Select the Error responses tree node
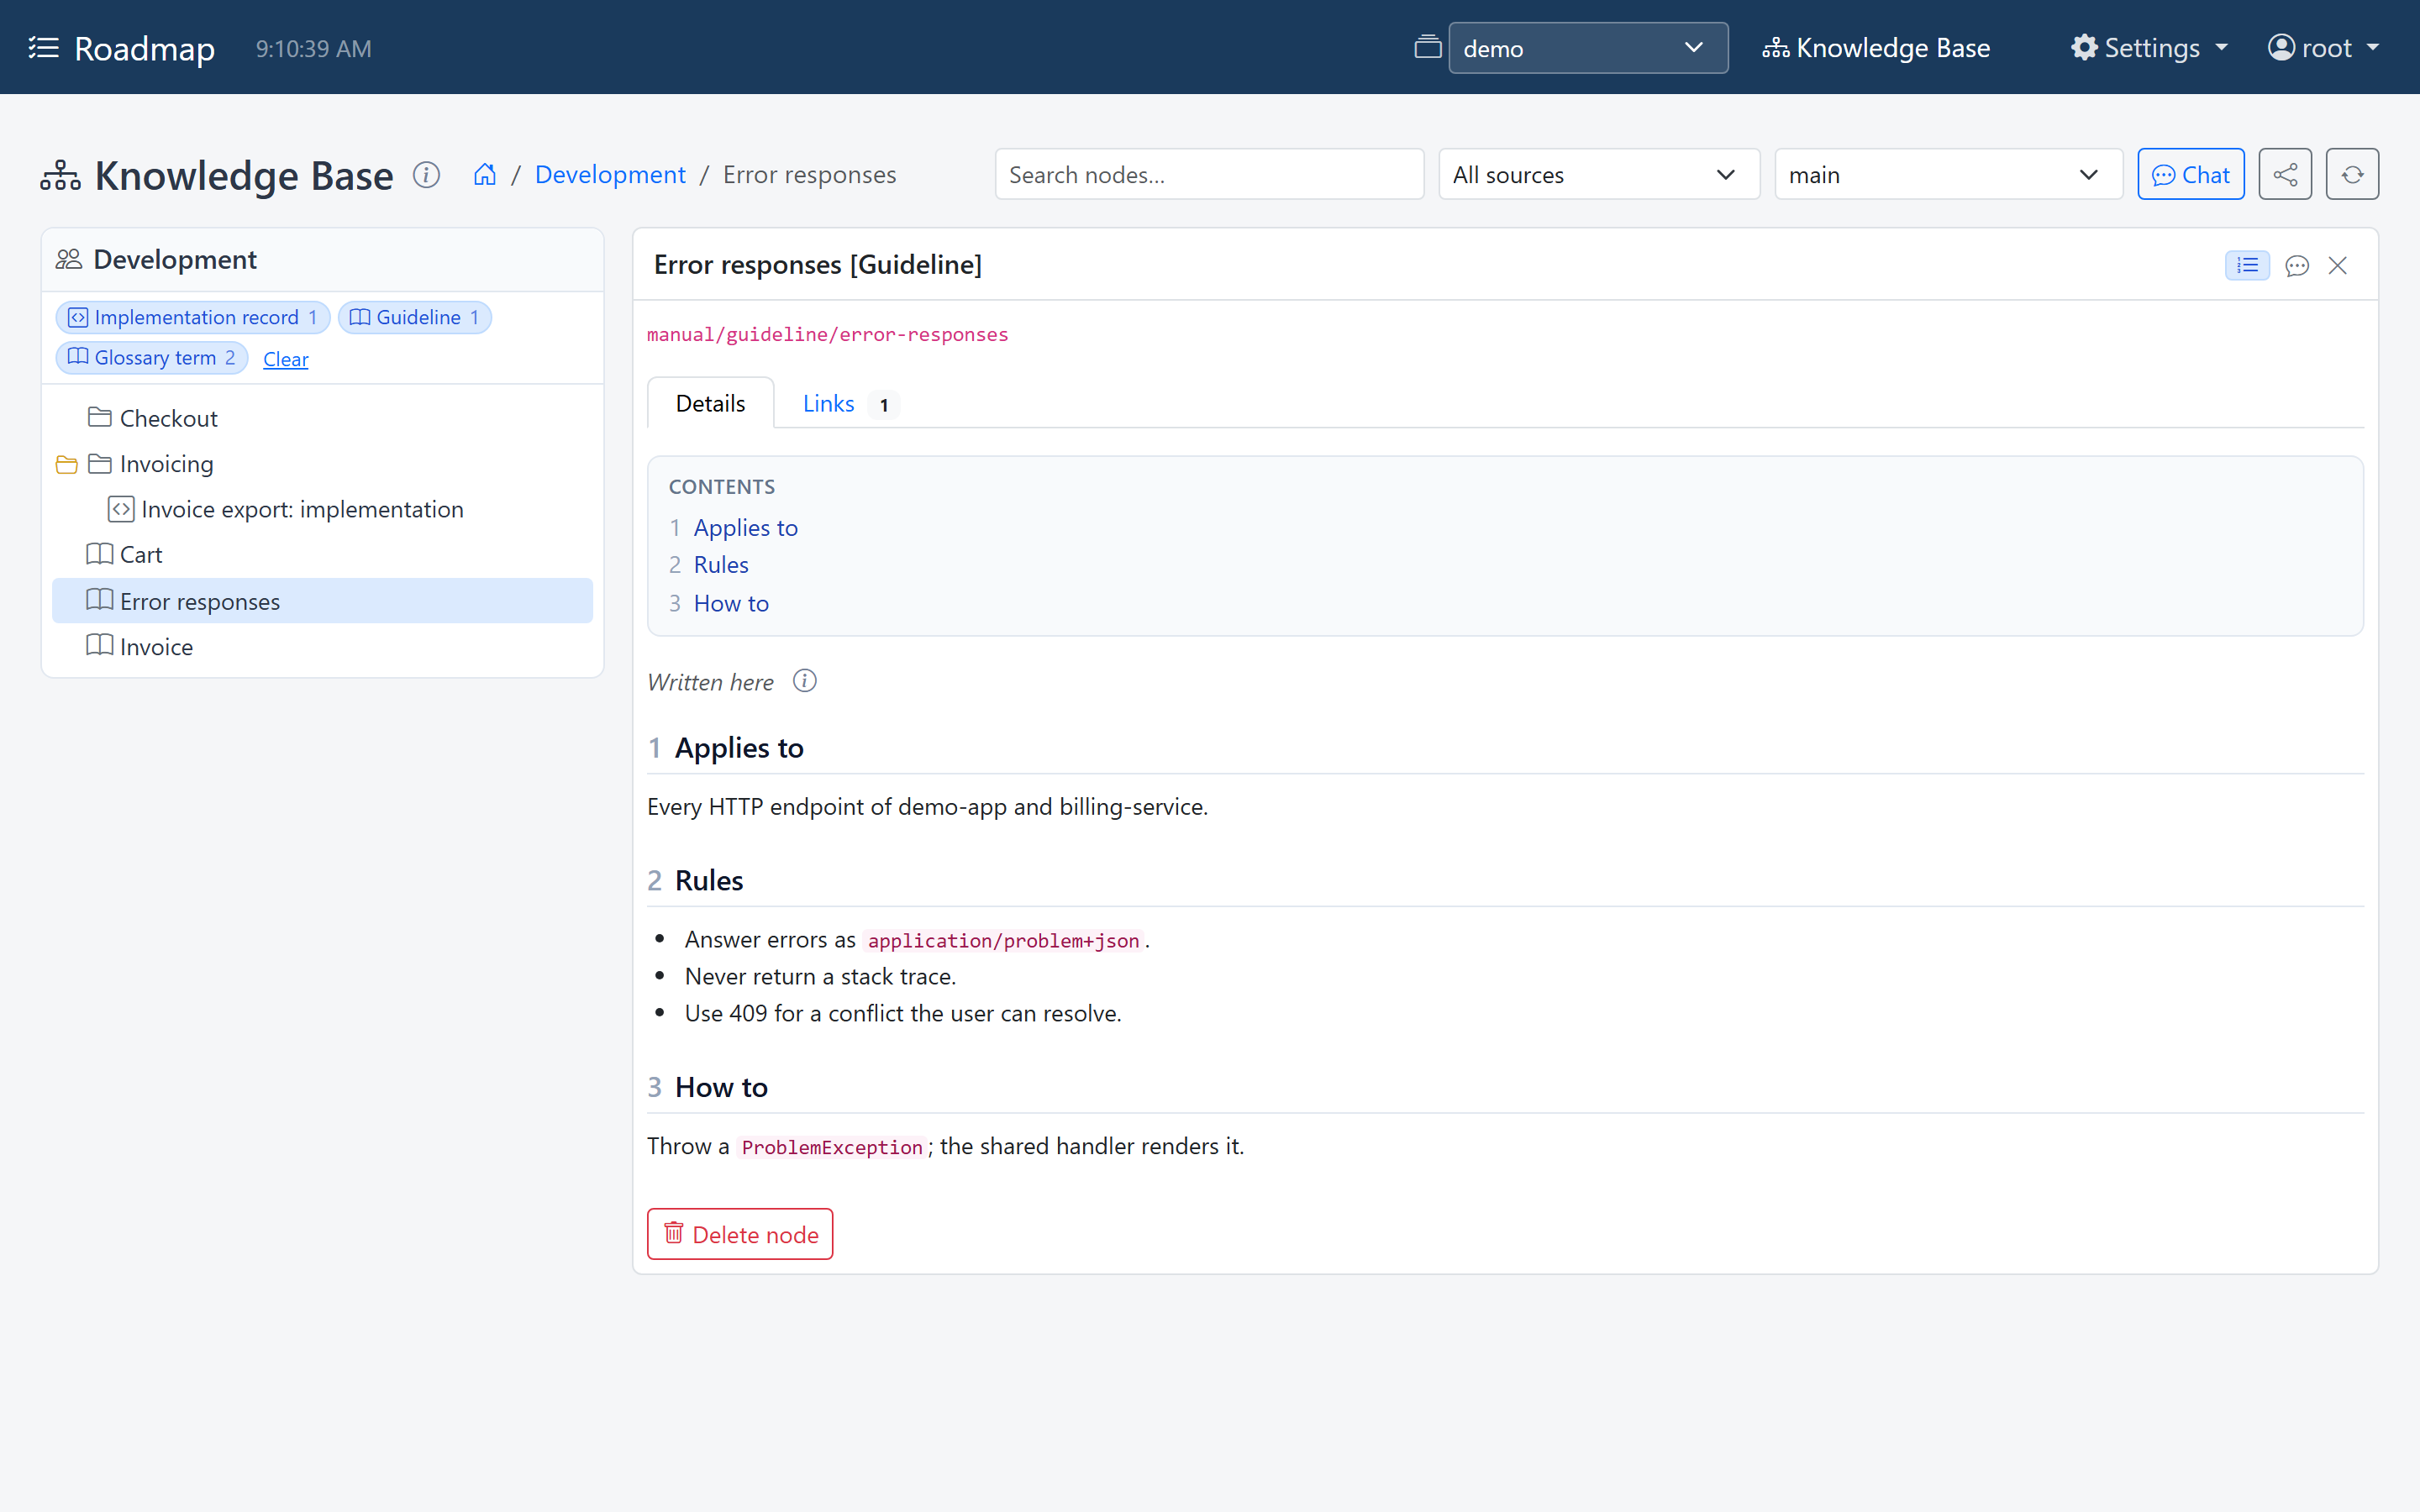This screenshot has height=1512, width=2420. coord(322,601)
